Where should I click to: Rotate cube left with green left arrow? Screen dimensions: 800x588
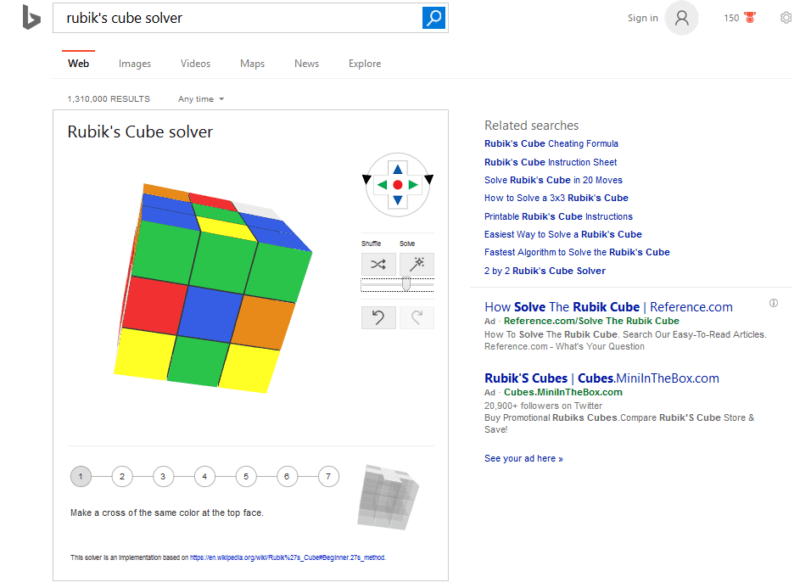pos(382,185)
